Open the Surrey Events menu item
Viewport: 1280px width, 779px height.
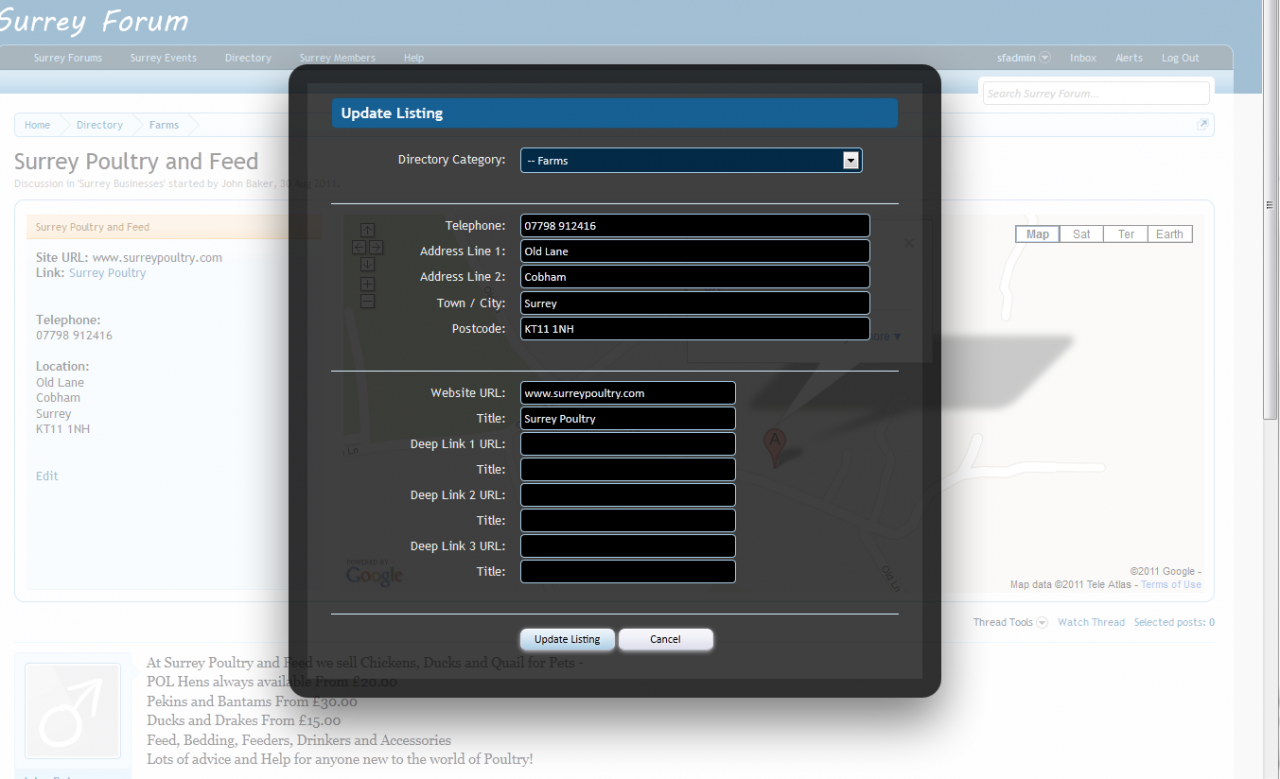163,58
